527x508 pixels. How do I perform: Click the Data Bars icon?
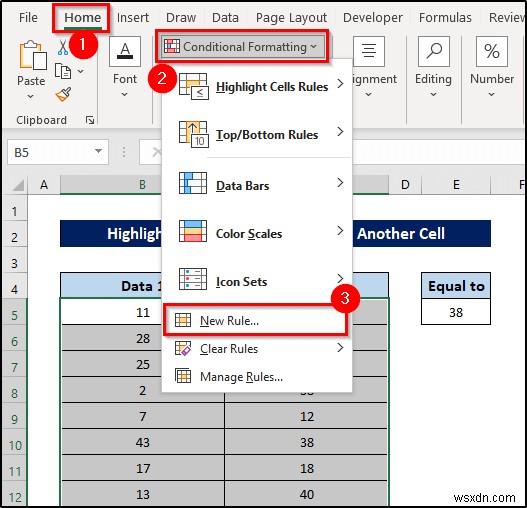(x=193, y=183)
